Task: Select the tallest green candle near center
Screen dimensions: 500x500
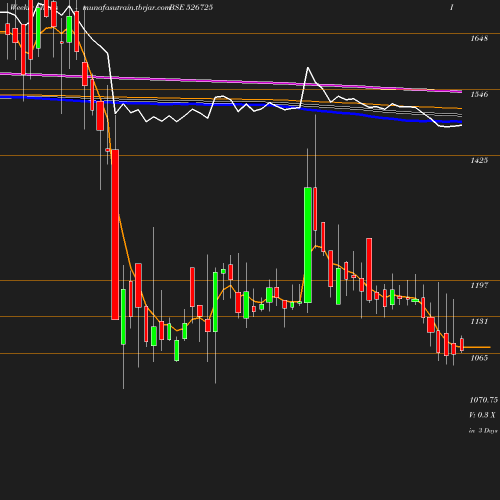Action: click(308, 245)
